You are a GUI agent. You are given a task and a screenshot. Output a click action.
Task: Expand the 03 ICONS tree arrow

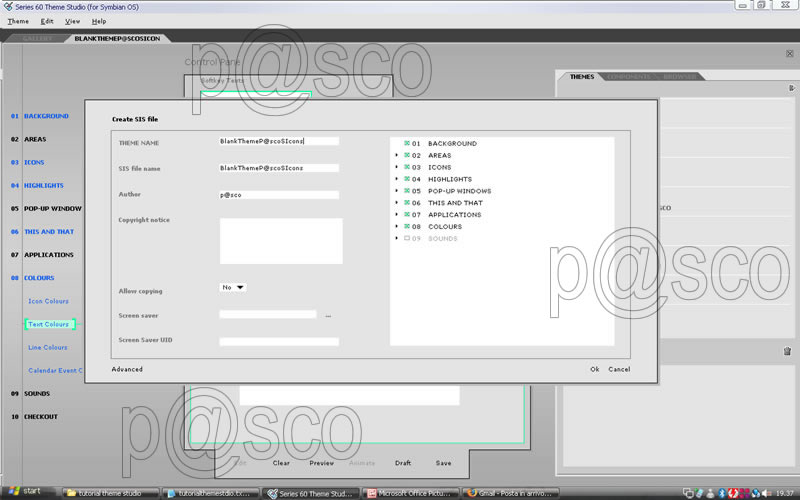397,167
